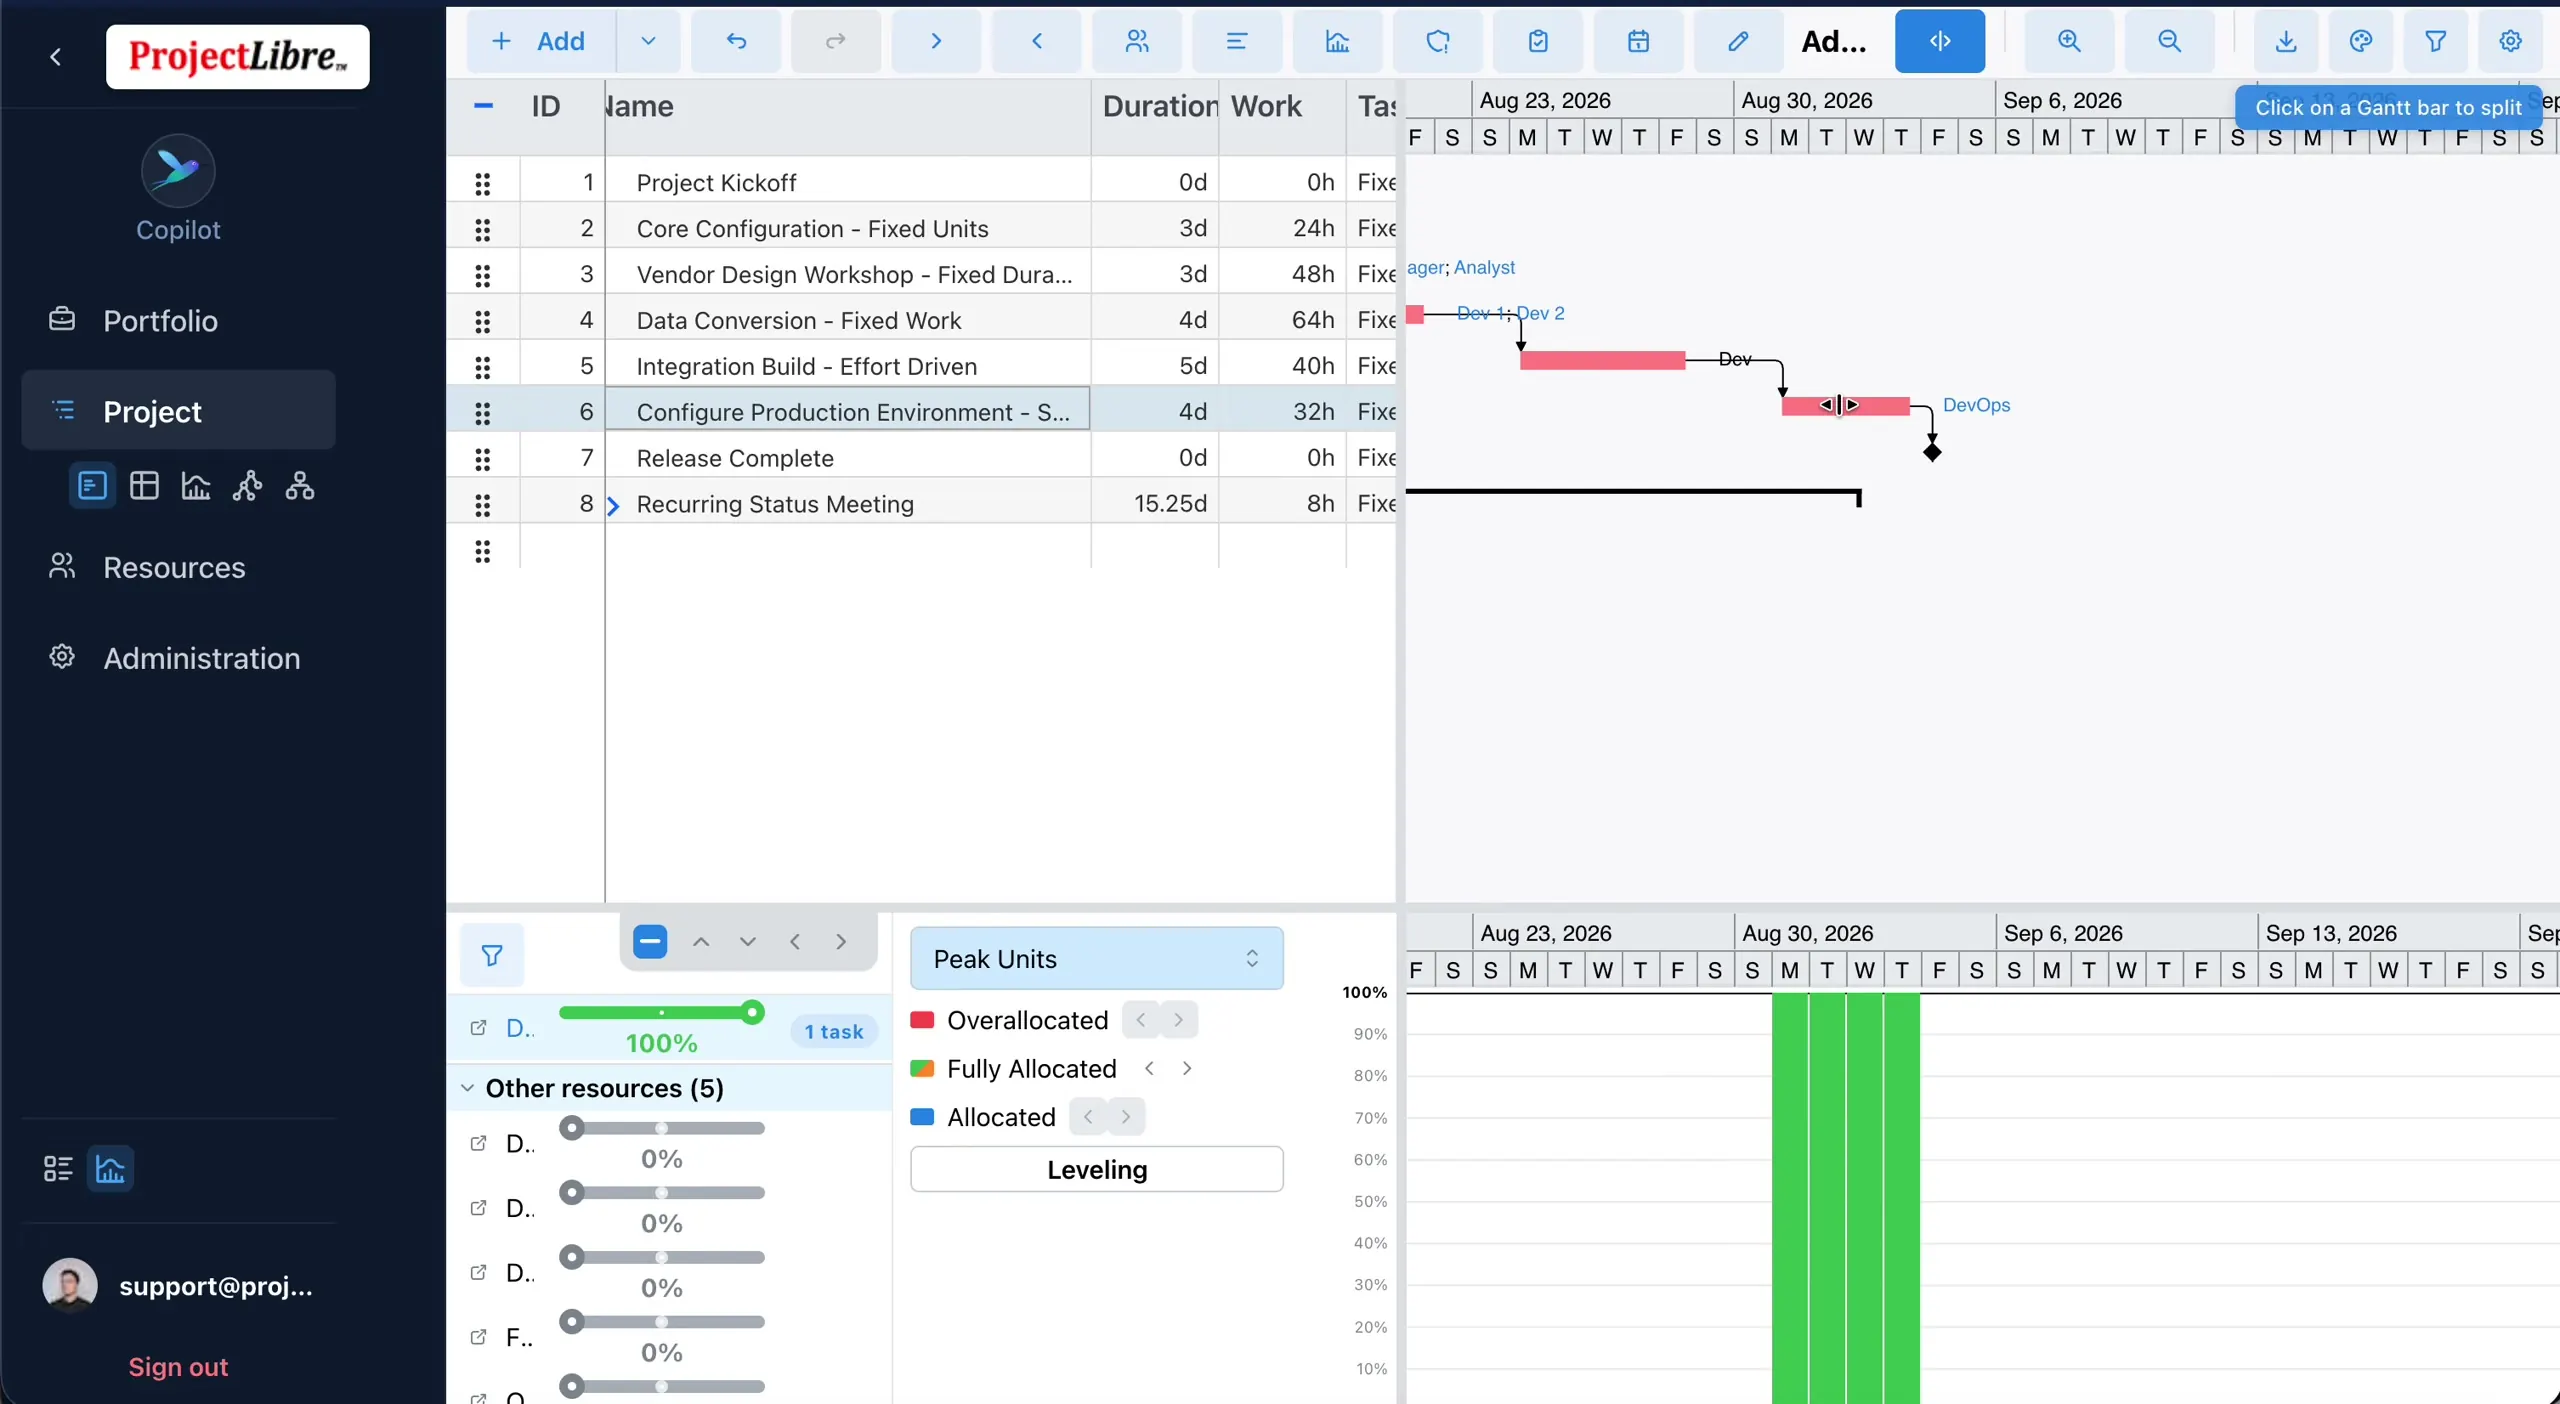Open the support@proj... user profile
The height and width of the screenshot is (1404, 2560).
(x=178, y=1286)
